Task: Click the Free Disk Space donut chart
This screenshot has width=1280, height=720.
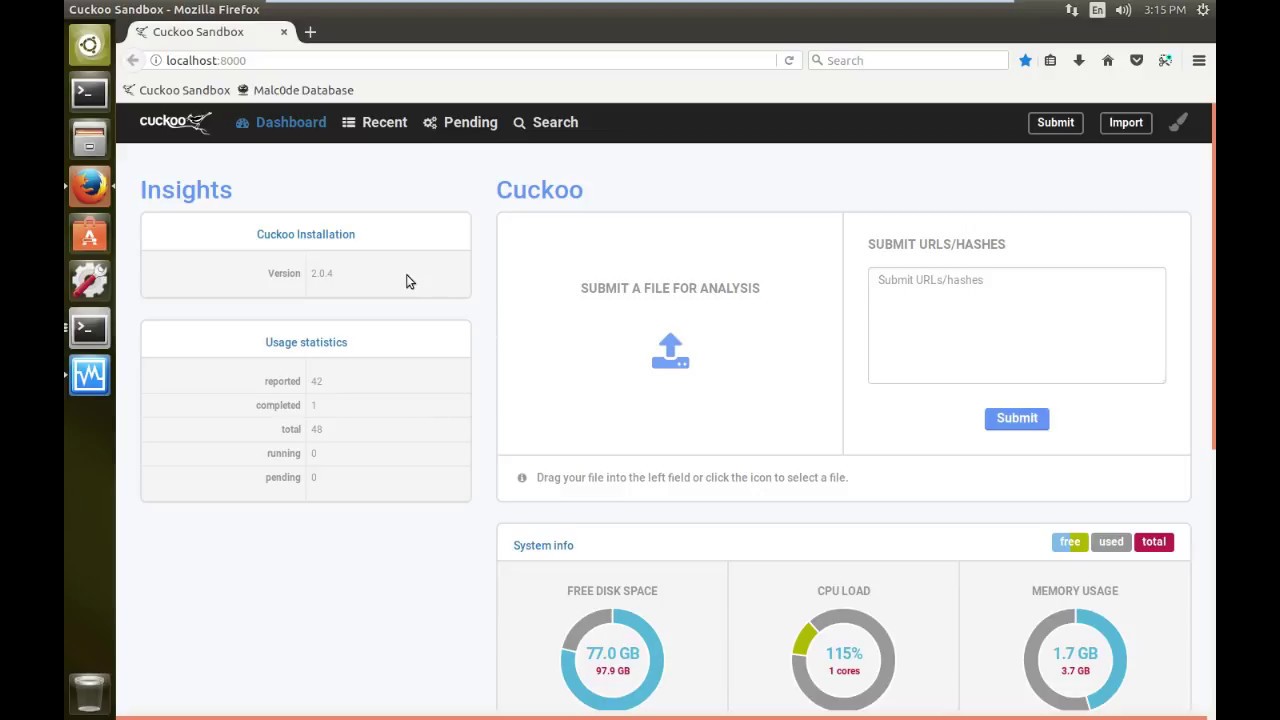Action: coord(612,659)
